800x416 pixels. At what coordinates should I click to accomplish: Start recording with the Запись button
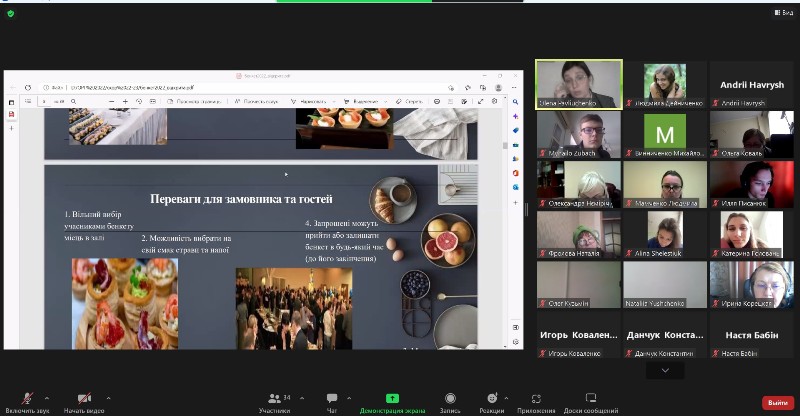click(450, 400)
